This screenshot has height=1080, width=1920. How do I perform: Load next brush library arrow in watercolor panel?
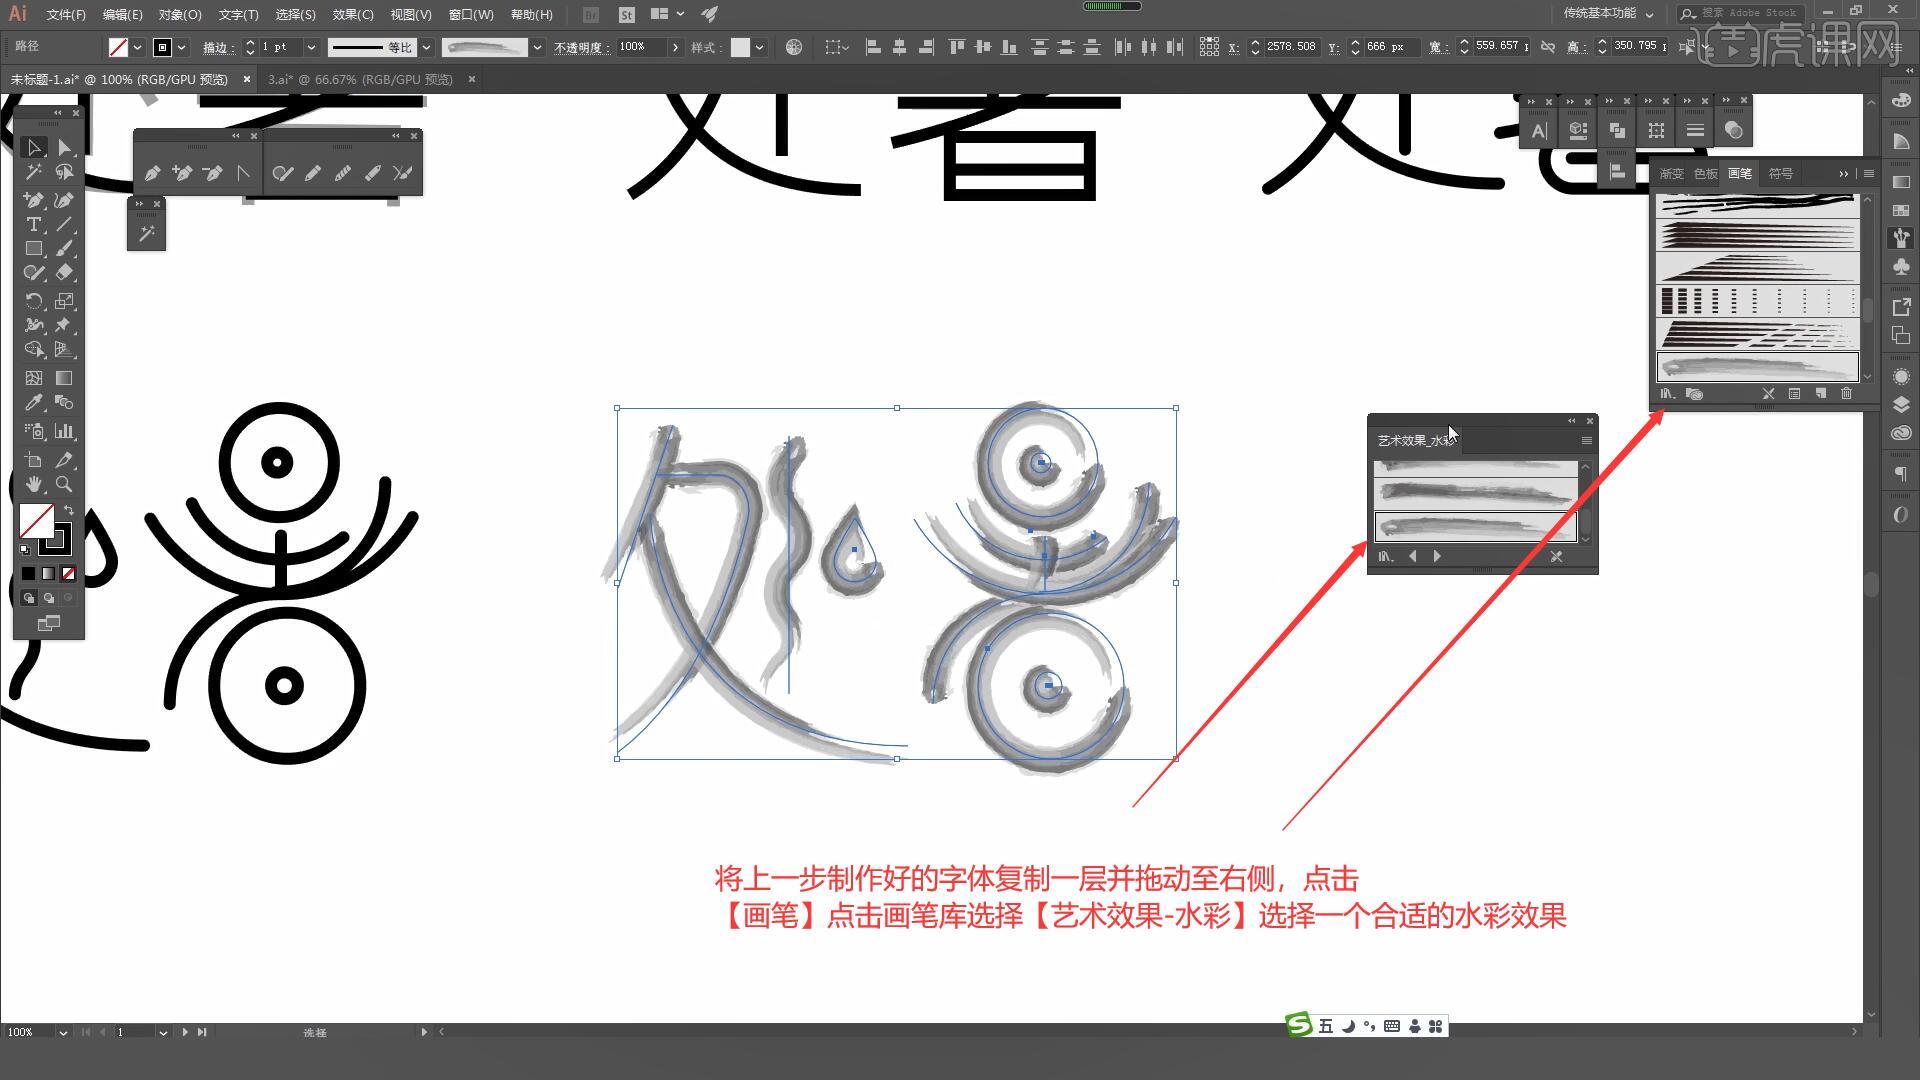[1437, 556]
